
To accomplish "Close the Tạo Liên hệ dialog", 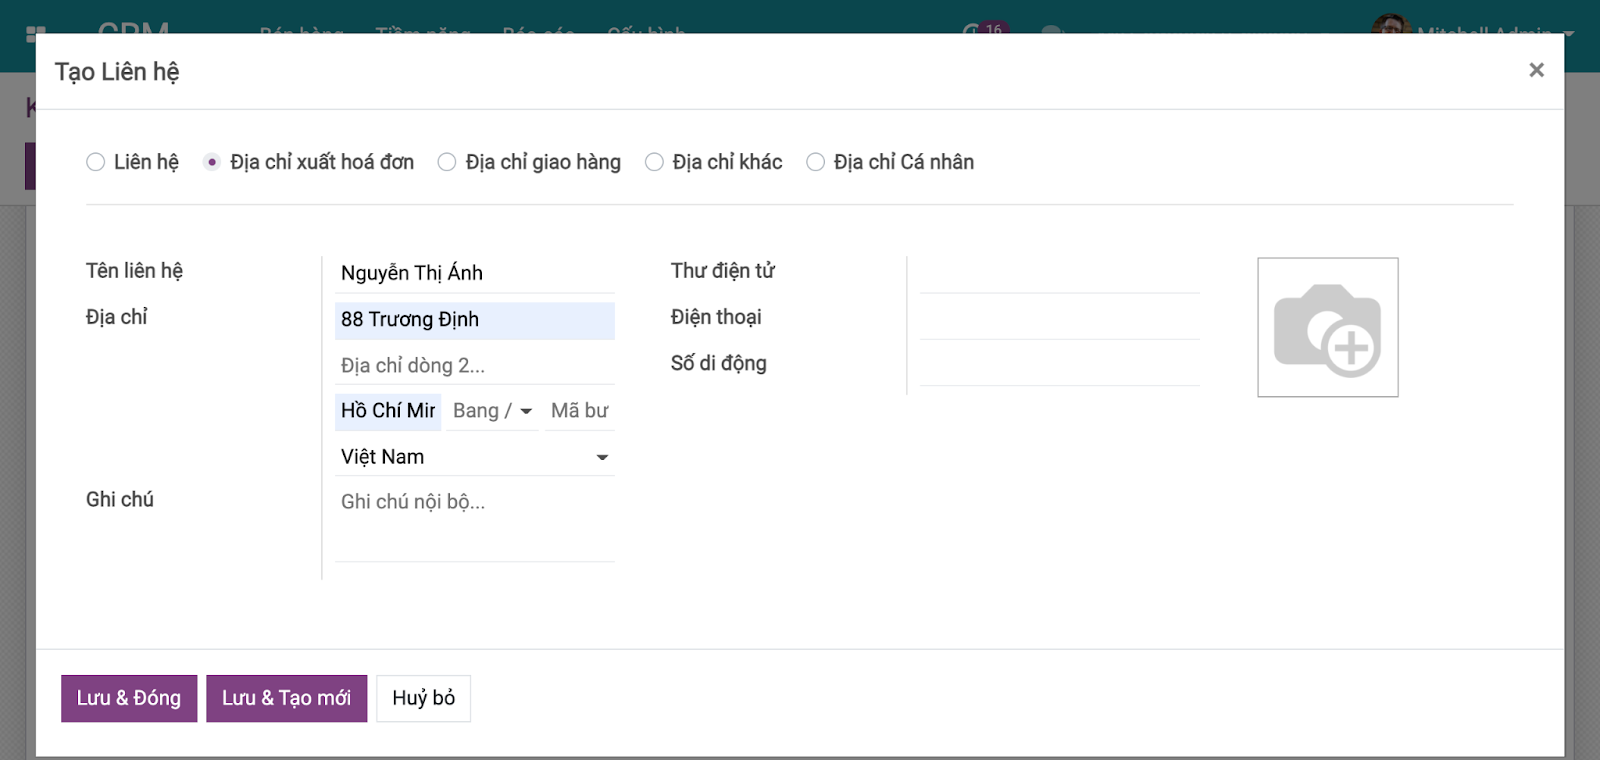I will pos(1536,70).
